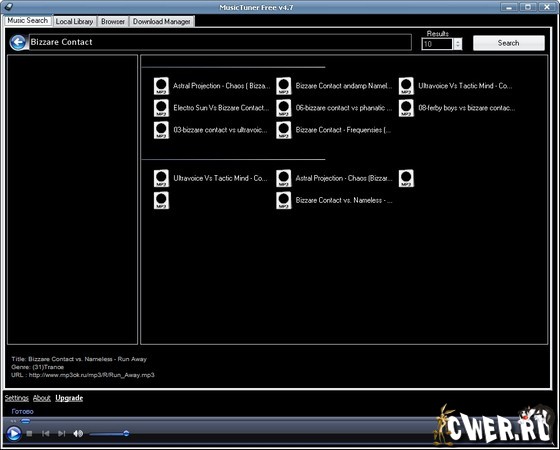This screenshot has width=560, height=450.
Task: Click the blue back arrow button
Action: pyautogui.click(x=18, y=42)
